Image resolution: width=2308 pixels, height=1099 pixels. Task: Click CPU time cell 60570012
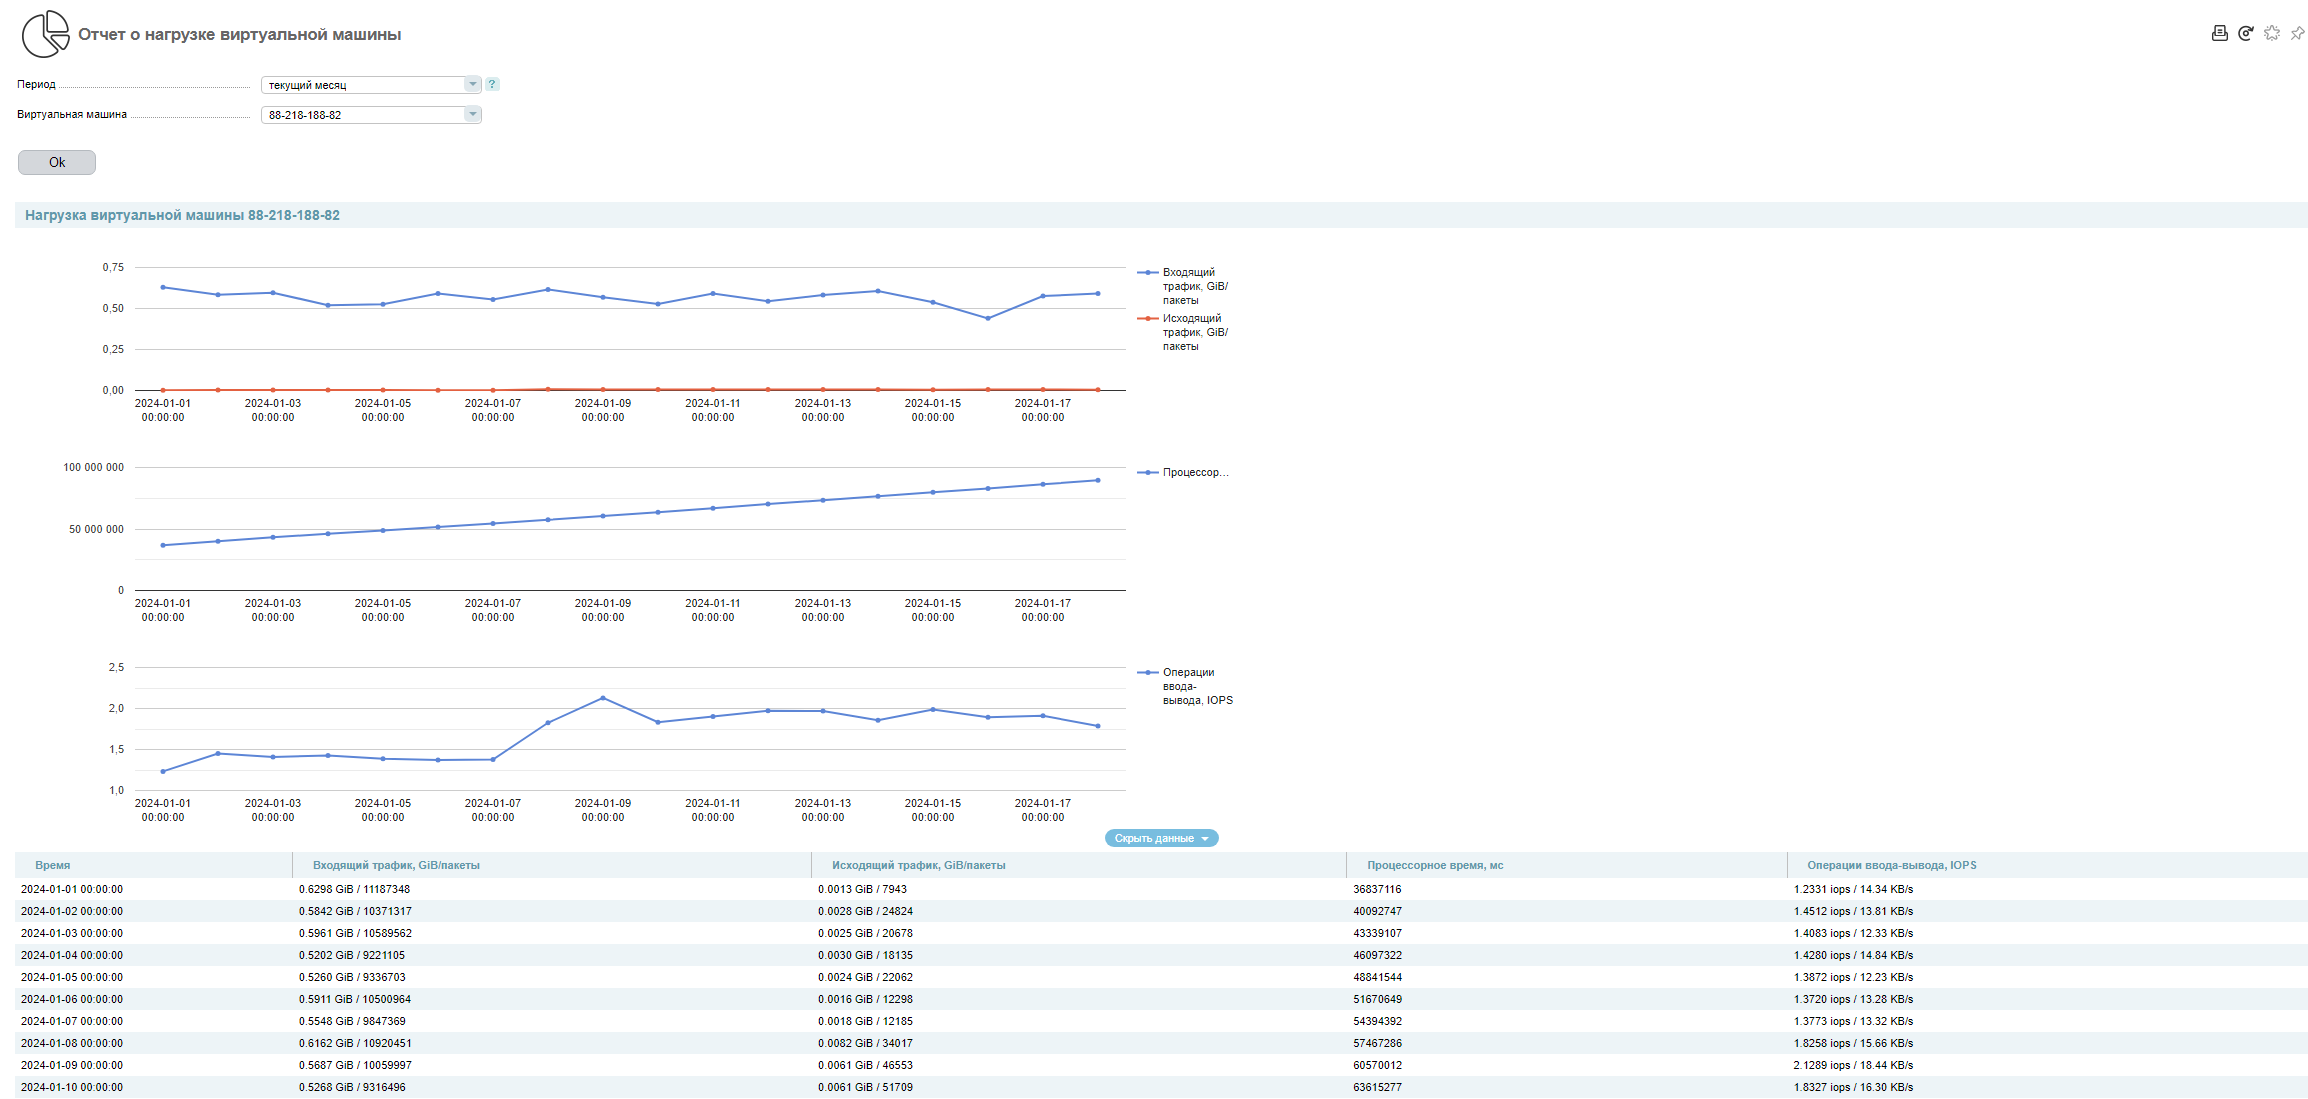[x=1377, y=1065]
